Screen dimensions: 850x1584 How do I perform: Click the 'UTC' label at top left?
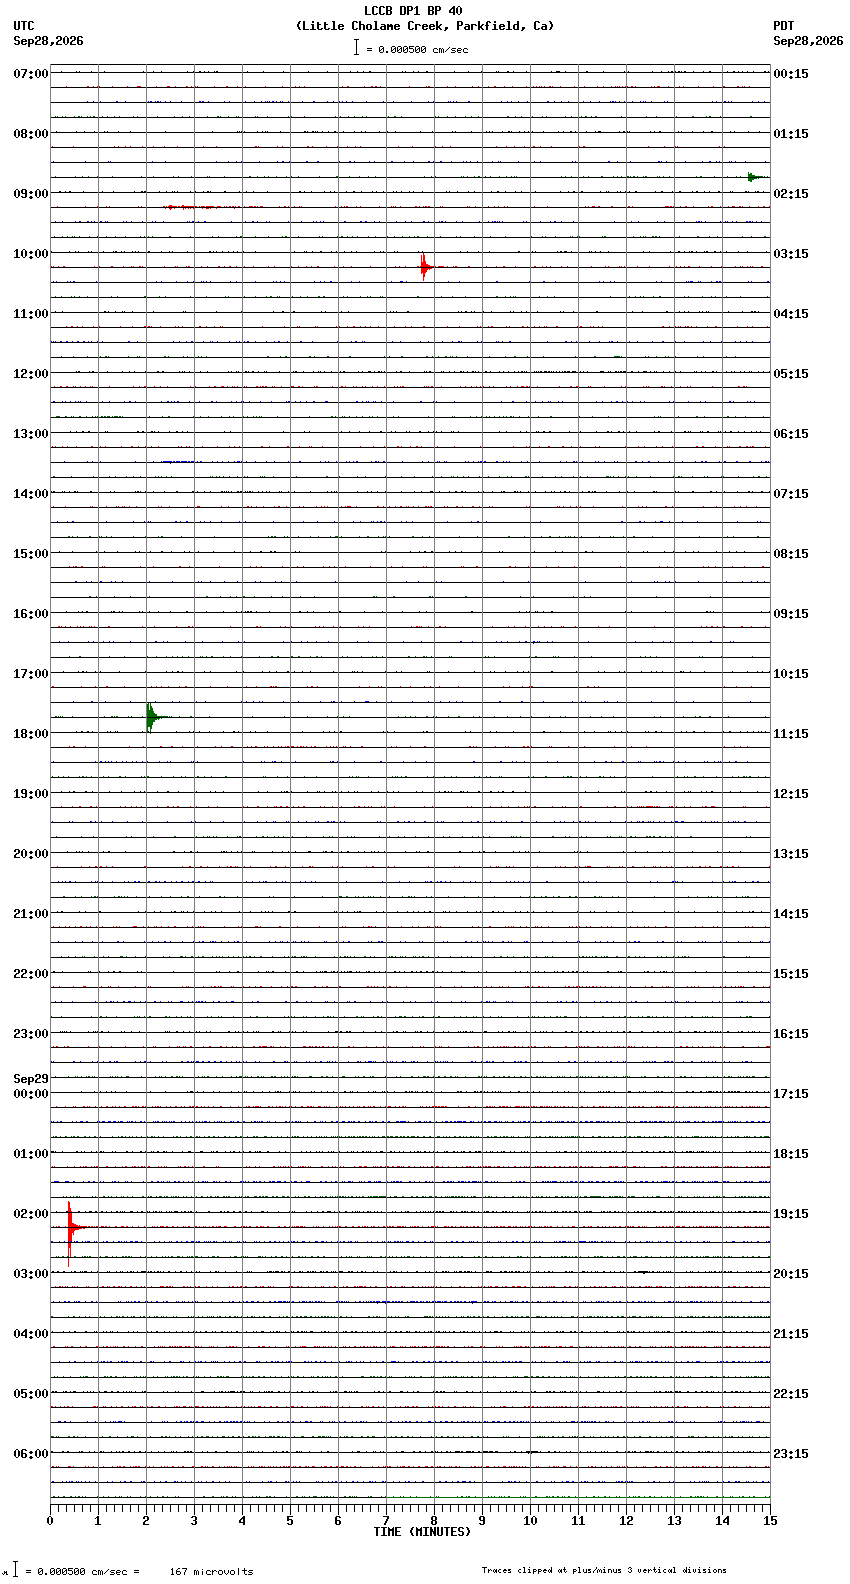[24, 26]
